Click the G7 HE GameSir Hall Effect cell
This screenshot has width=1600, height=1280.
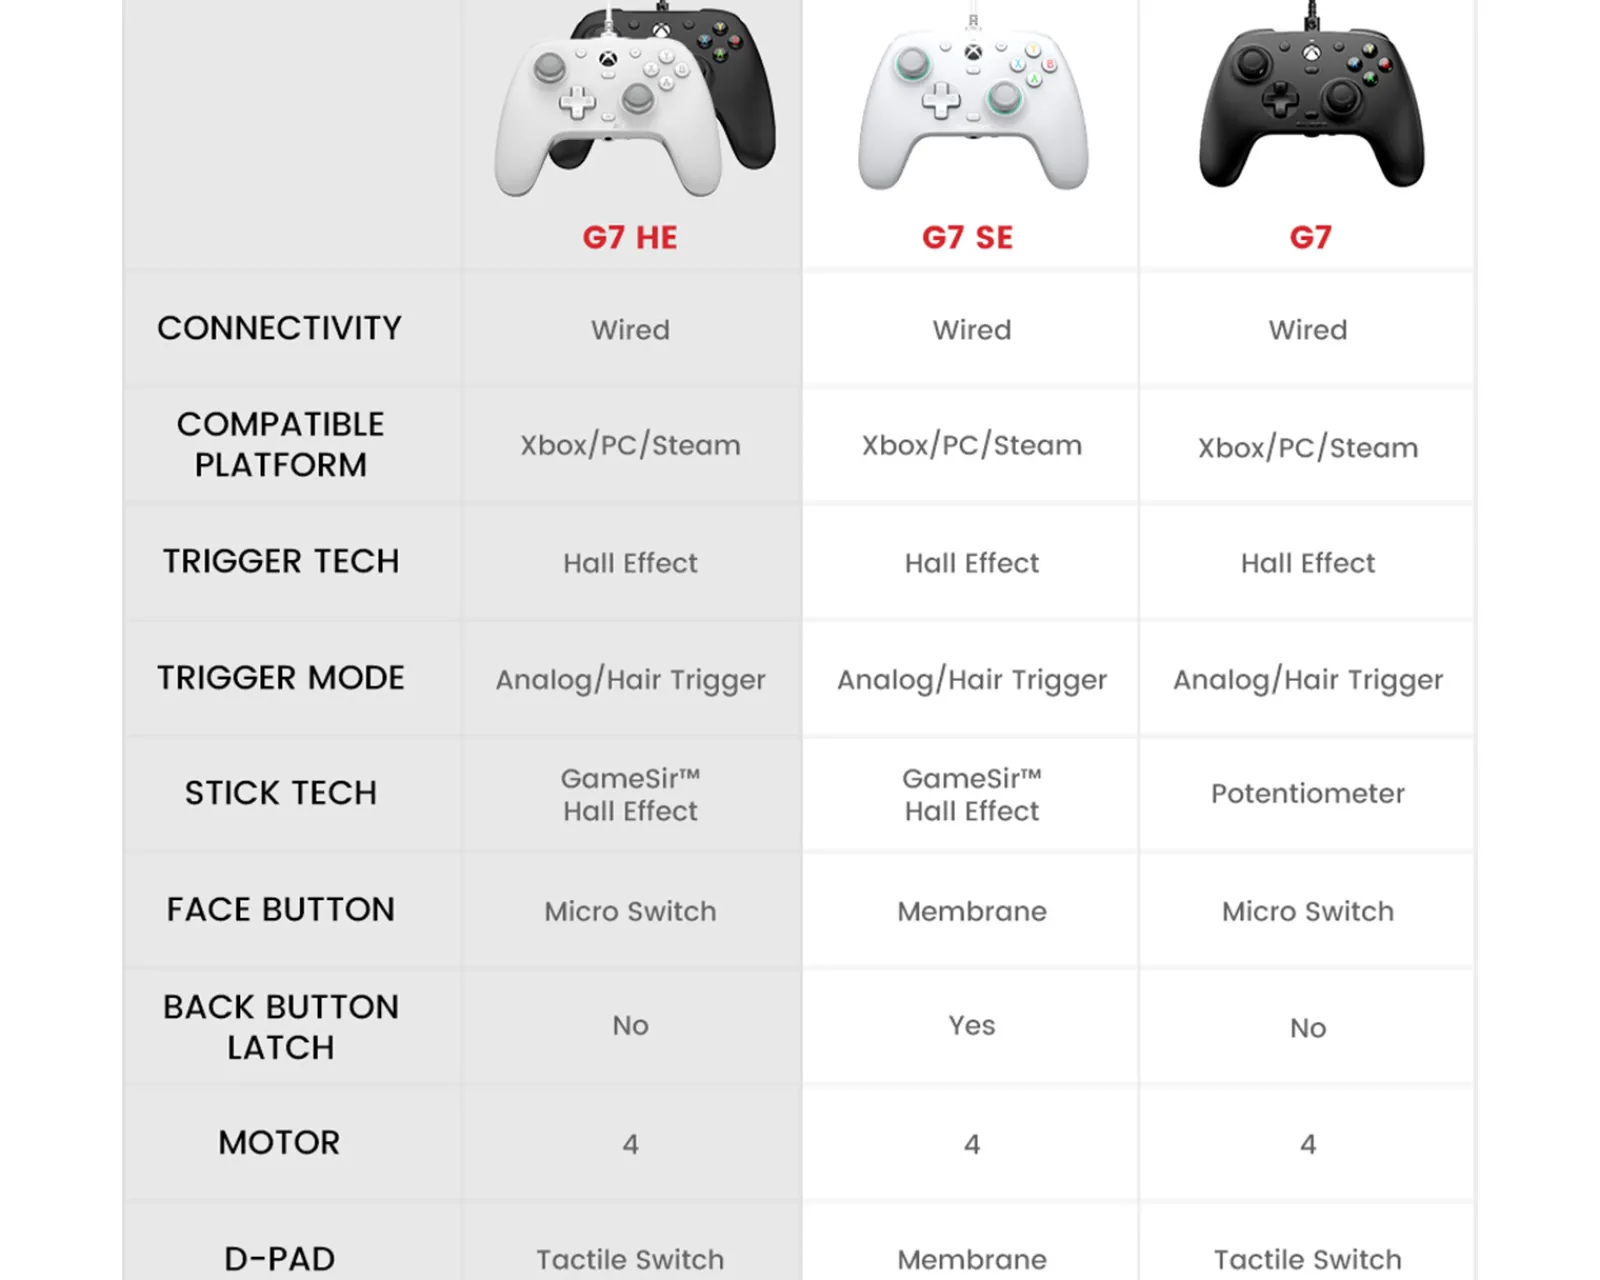pos(630,794)
